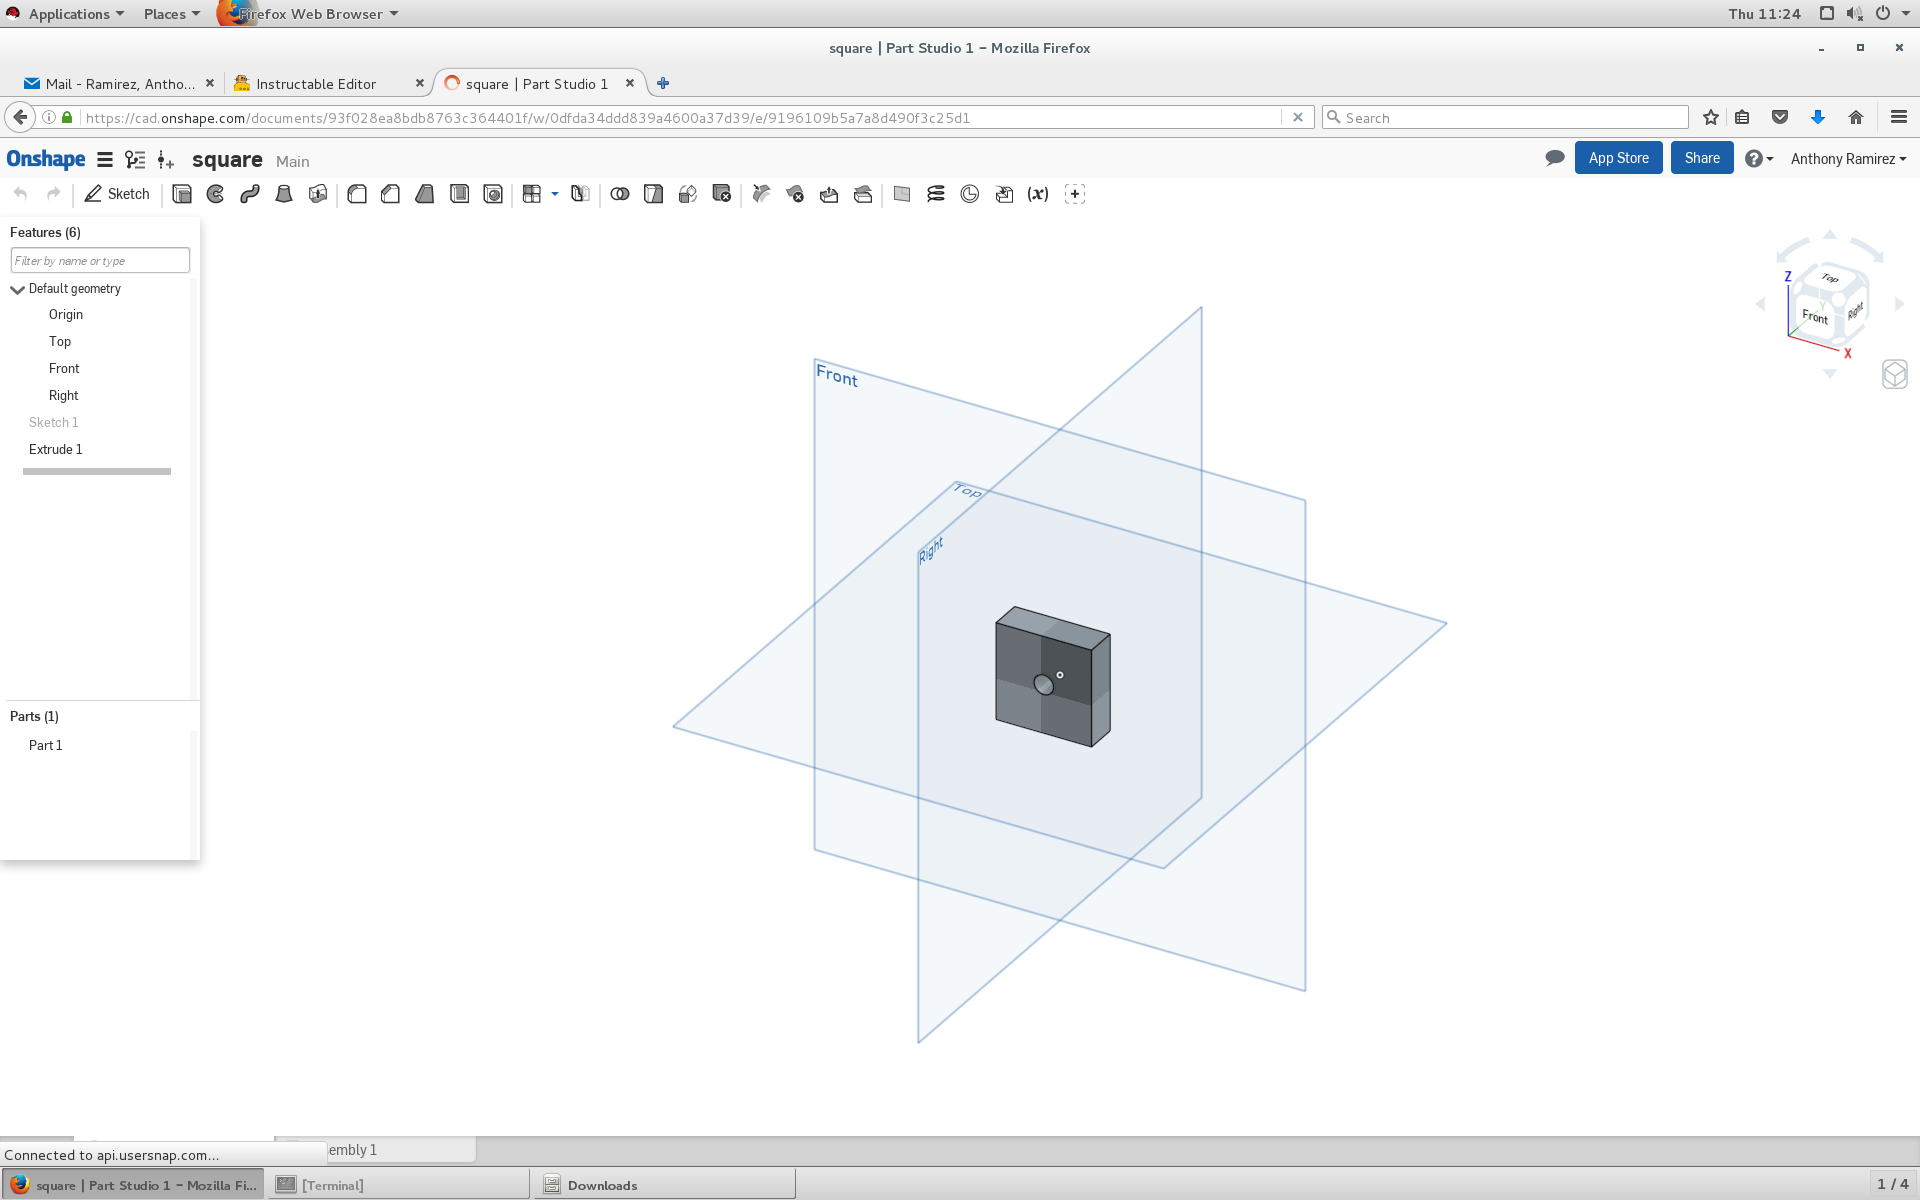The height and width of the screenshot is (1200, 1920).
Task: Open the Applications menu
Action: [68, 14]
